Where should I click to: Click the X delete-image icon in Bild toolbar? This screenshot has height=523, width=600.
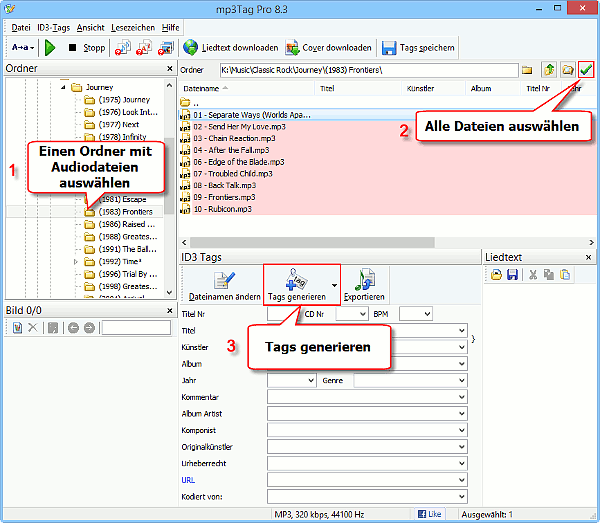coord(33,327)
